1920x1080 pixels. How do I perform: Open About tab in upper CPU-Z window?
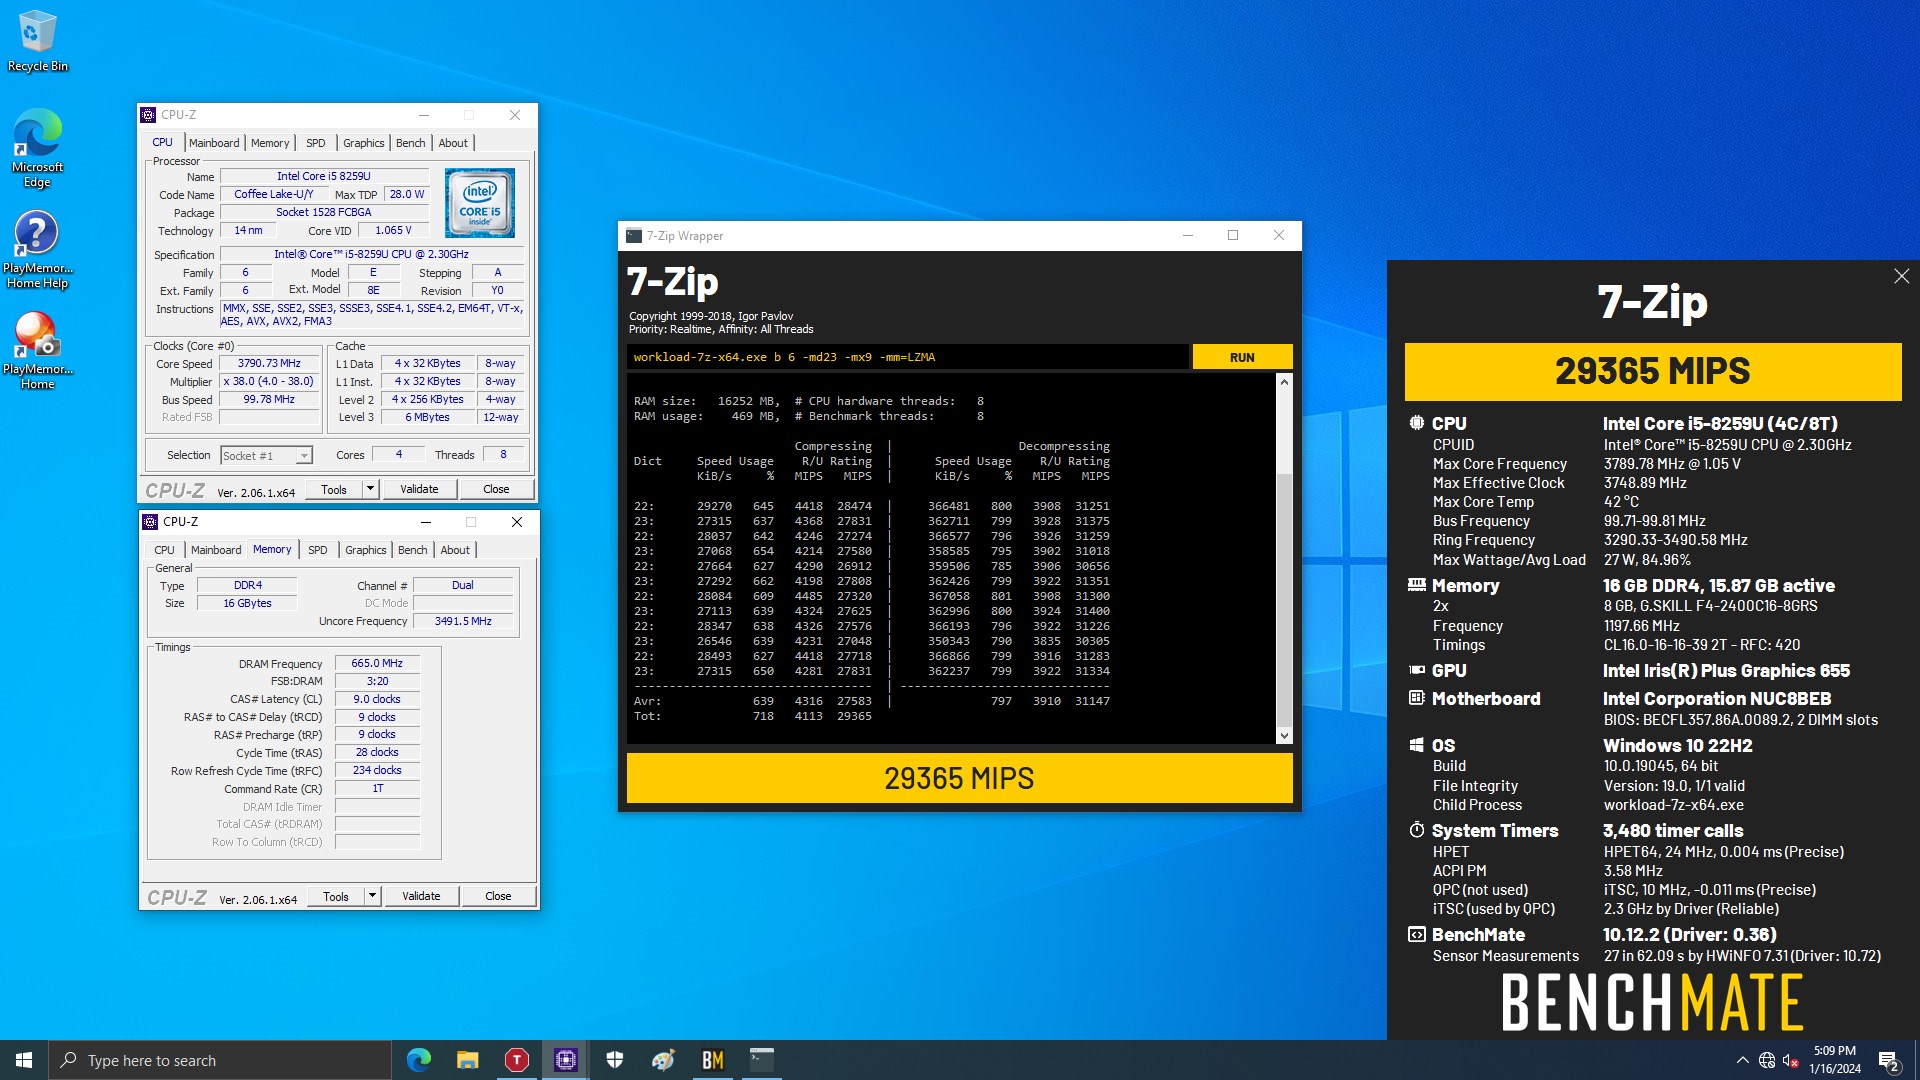(453, 143)
